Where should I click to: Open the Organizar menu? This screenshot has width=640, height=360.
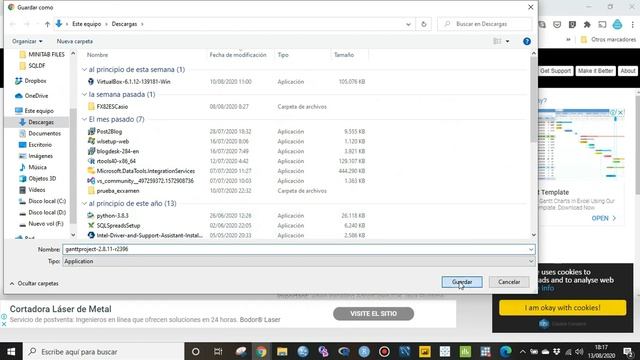27,41
